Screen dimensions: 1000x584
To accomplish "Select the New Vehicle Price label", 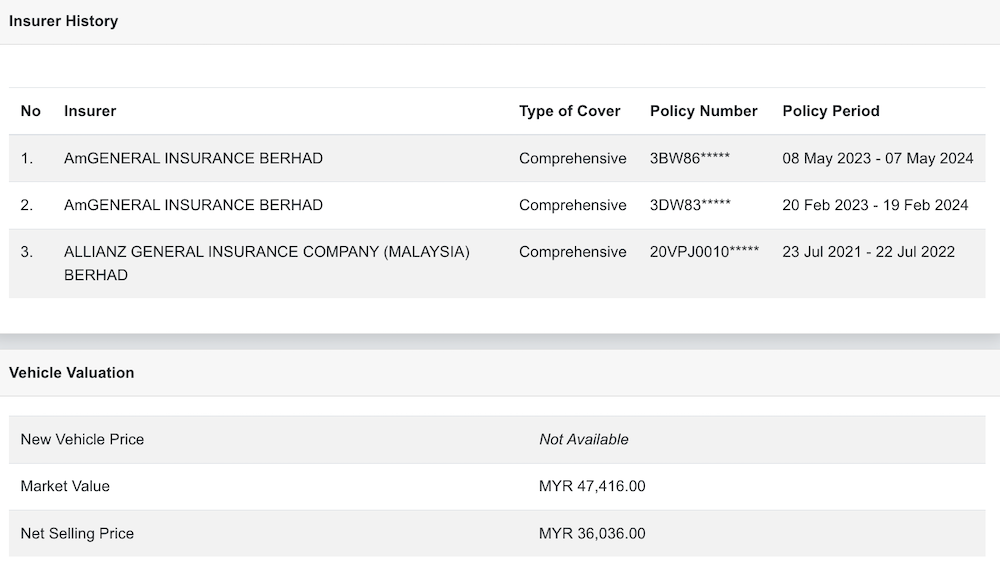I will tap(82, 439).
